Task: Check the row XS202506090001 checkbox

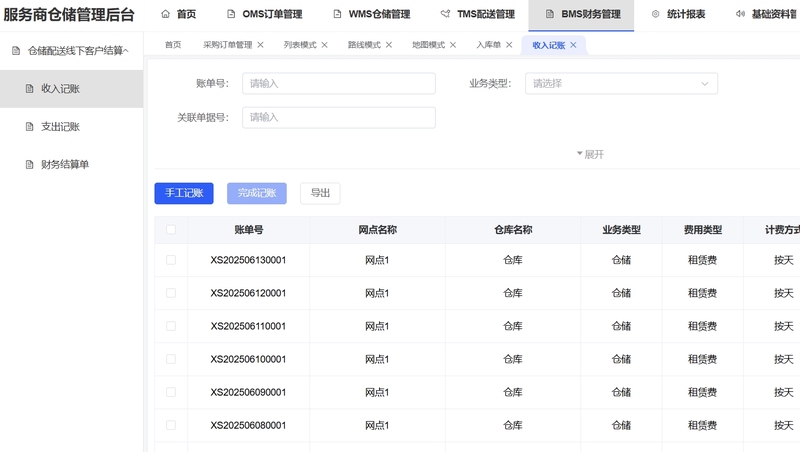Action: click(171, 392)
